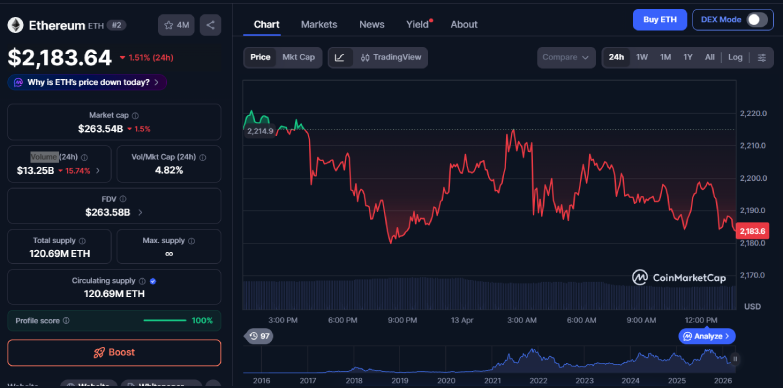783x388 pixels.
Task: Open the About tab
Action: (x=464, y=24)
